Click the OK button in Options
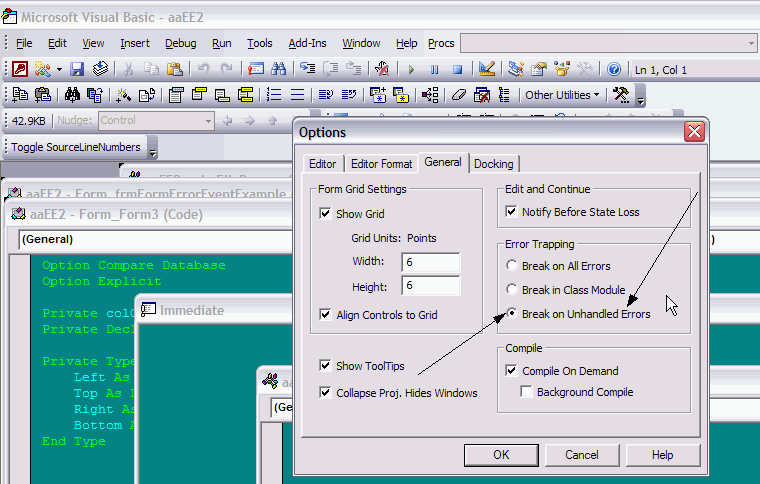This screenshot has height=484, width=760. (501, 455)
